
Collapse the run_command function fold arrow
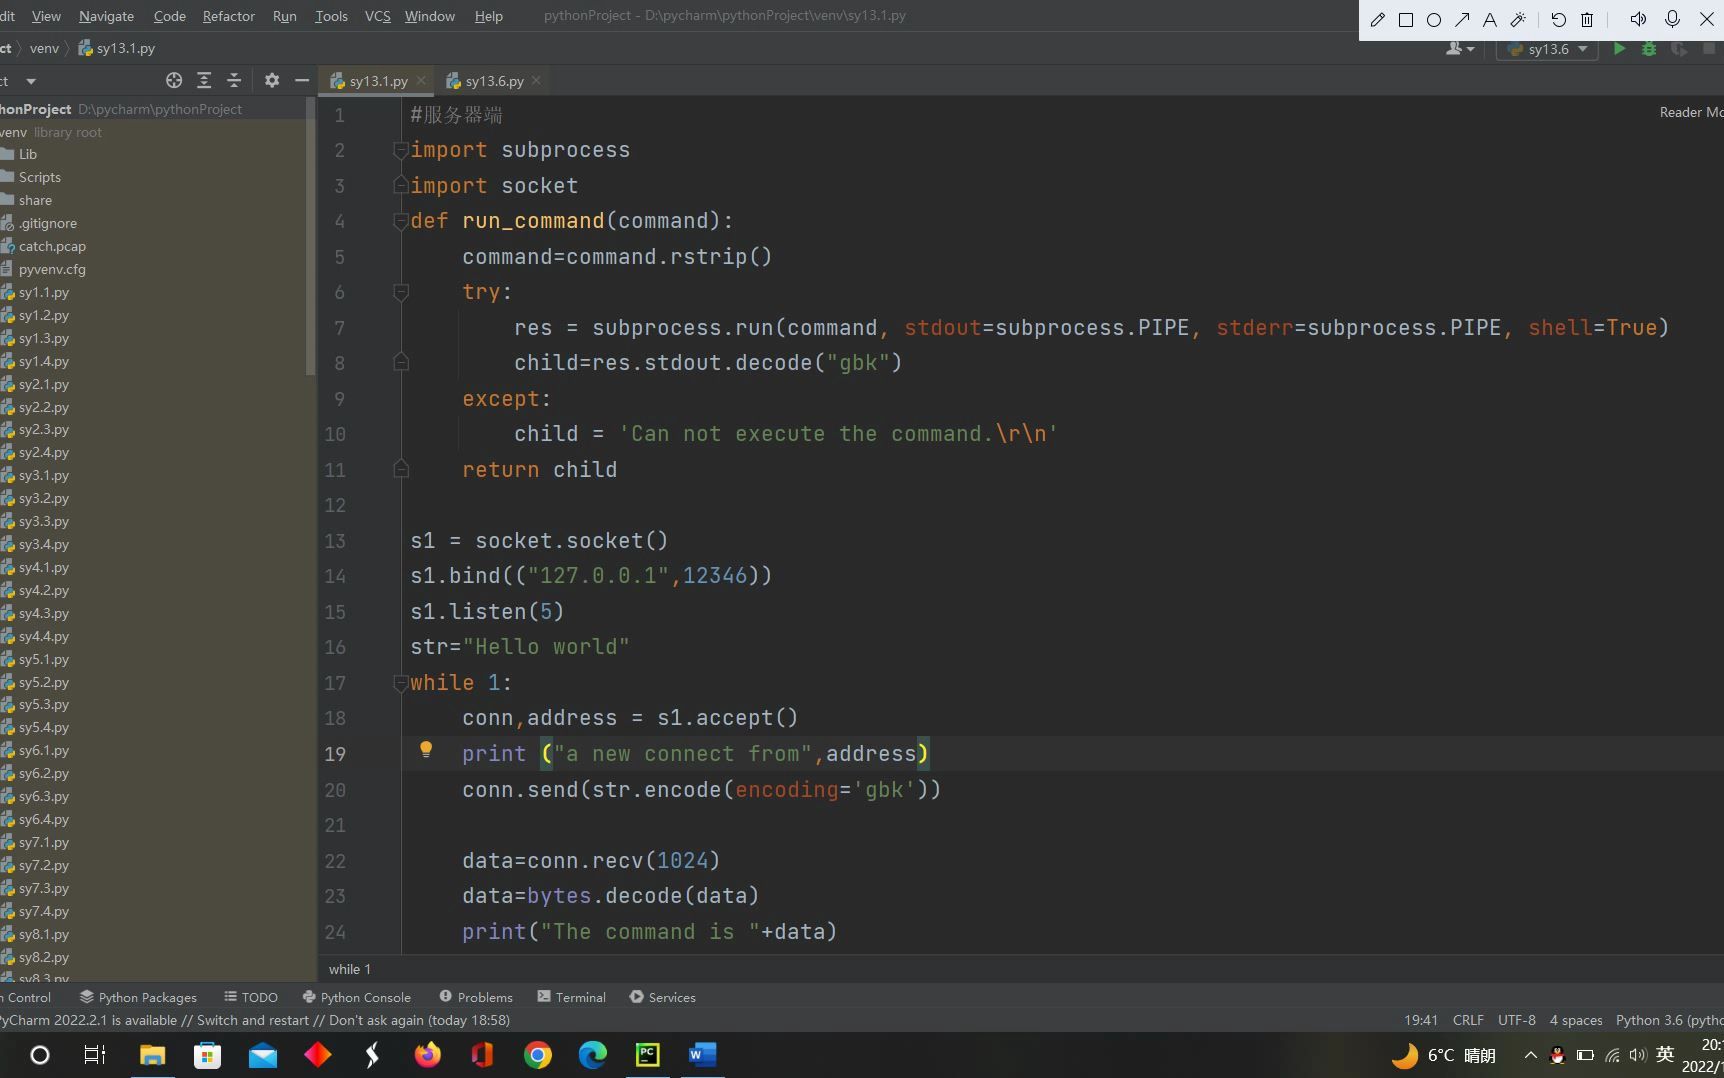click(x=401, y=221)
